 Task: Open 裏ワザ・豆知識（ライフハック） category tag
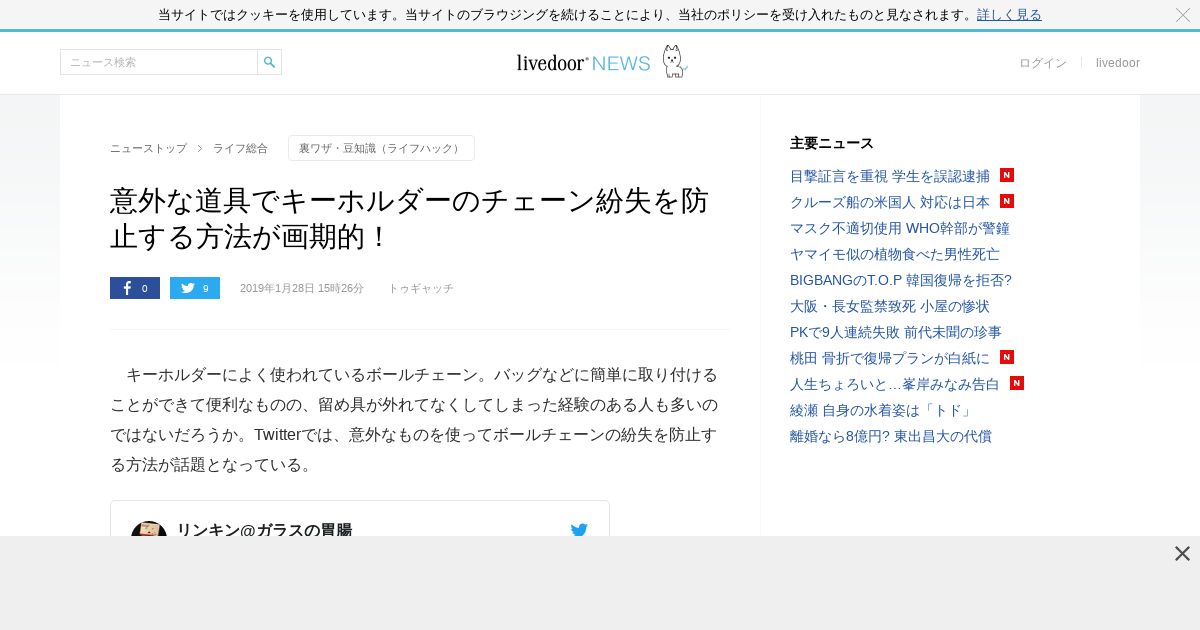tap(381, 148)
